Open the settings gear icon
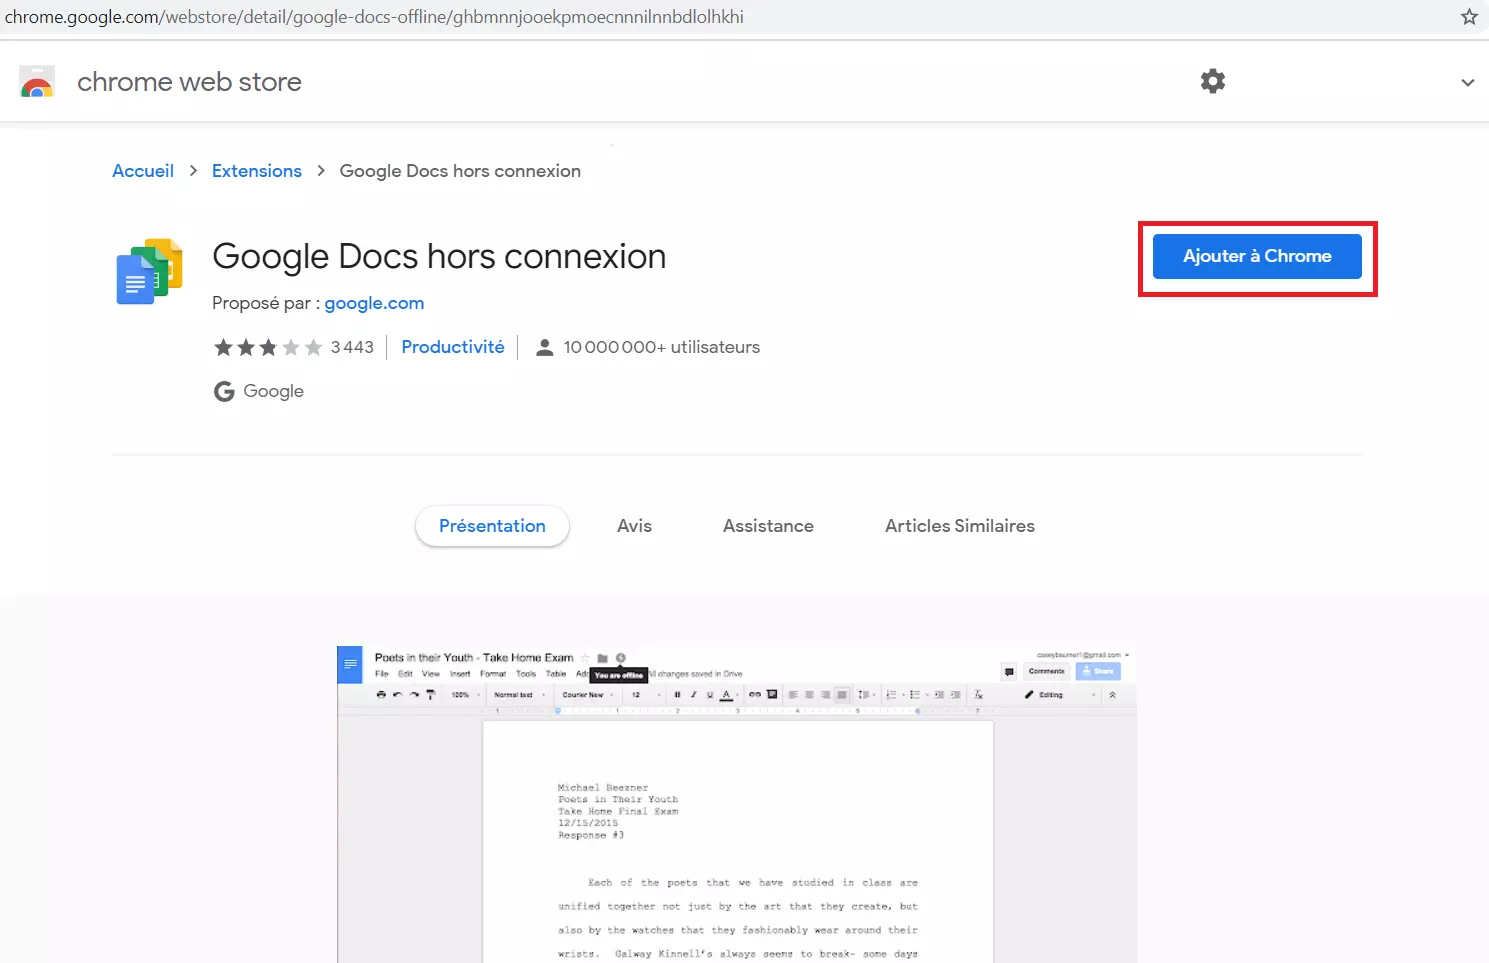The width and height of the screenshot is (1489, 963). tap(1213, 81)
